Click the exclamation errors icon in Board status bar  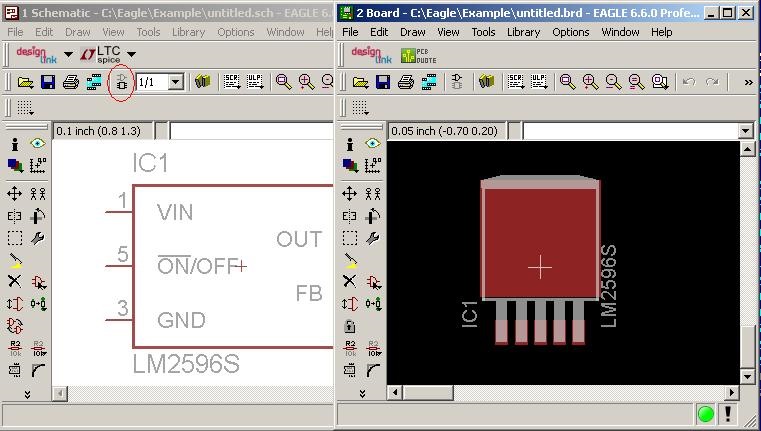coord(728,414)
